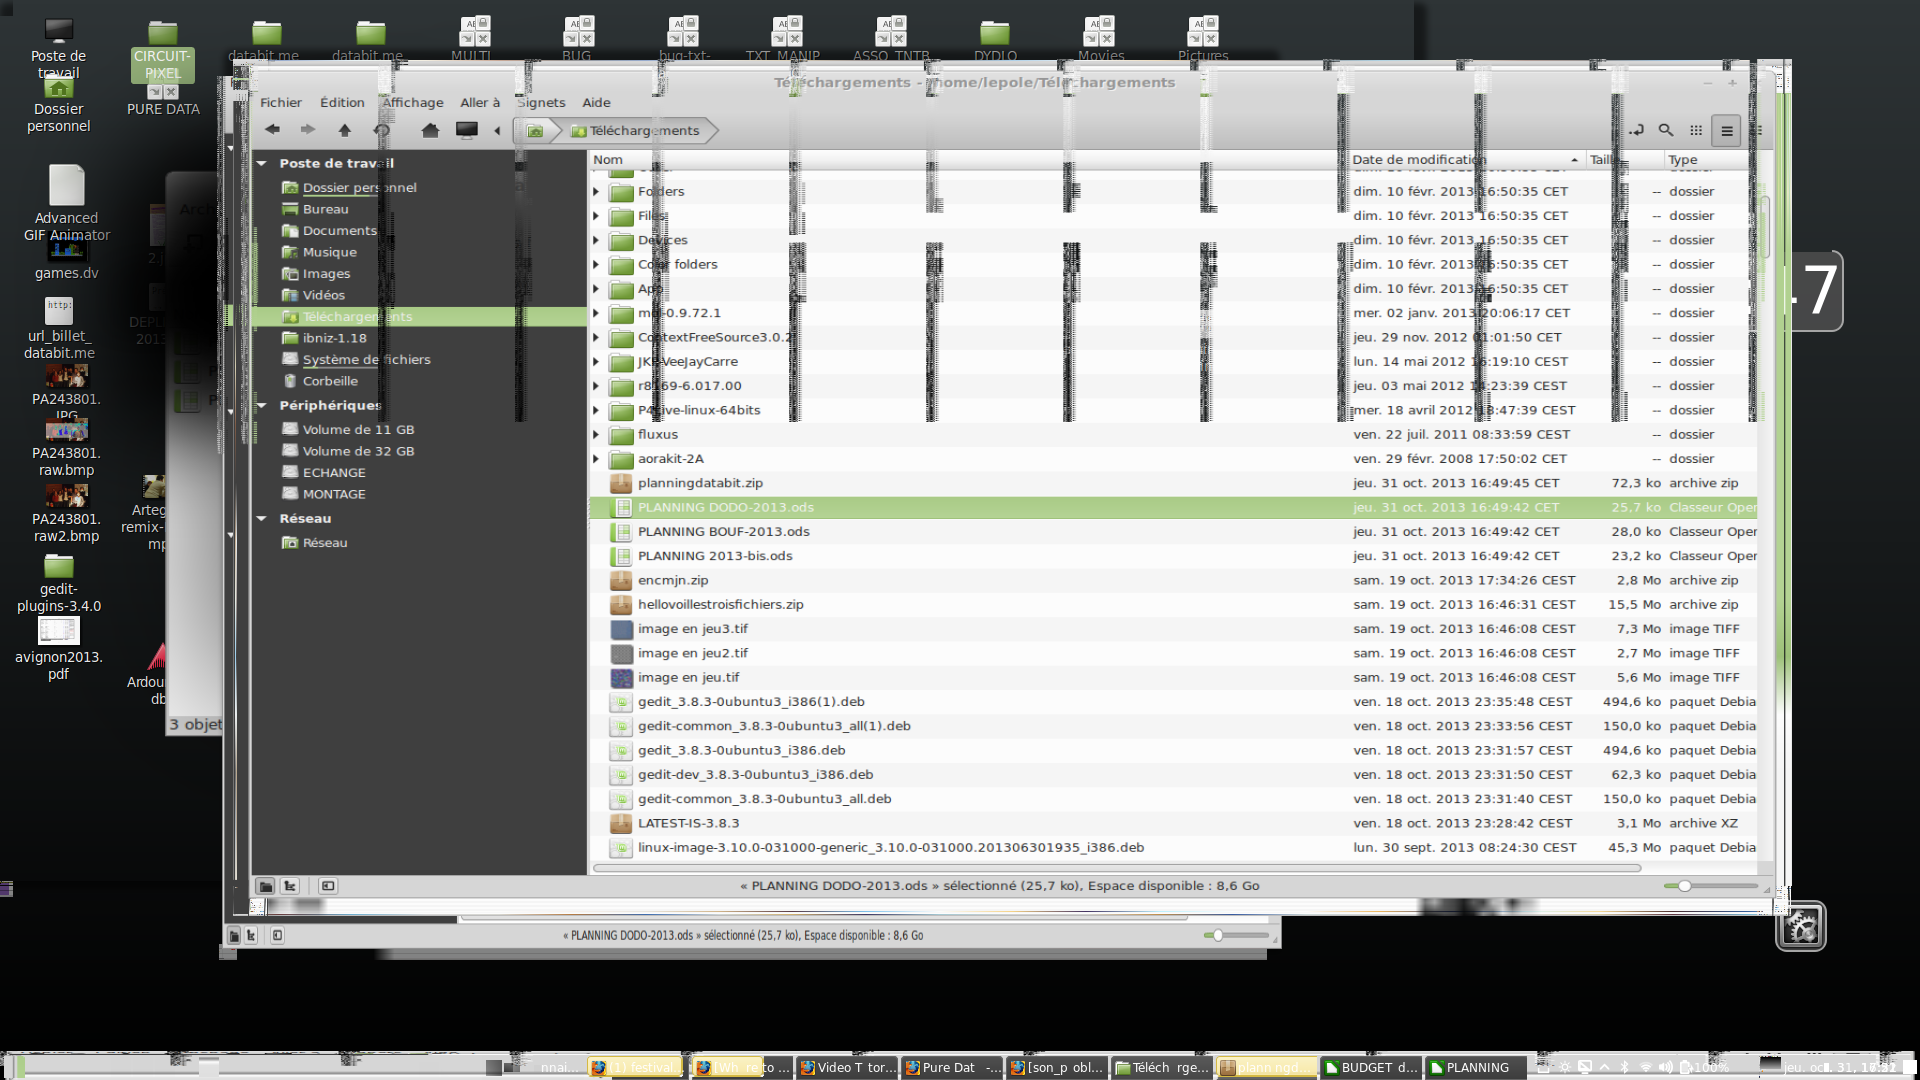The image size is (1920, 1080).
Task: Adjust the zoom slider in status bar
Action: [1685, 886]
